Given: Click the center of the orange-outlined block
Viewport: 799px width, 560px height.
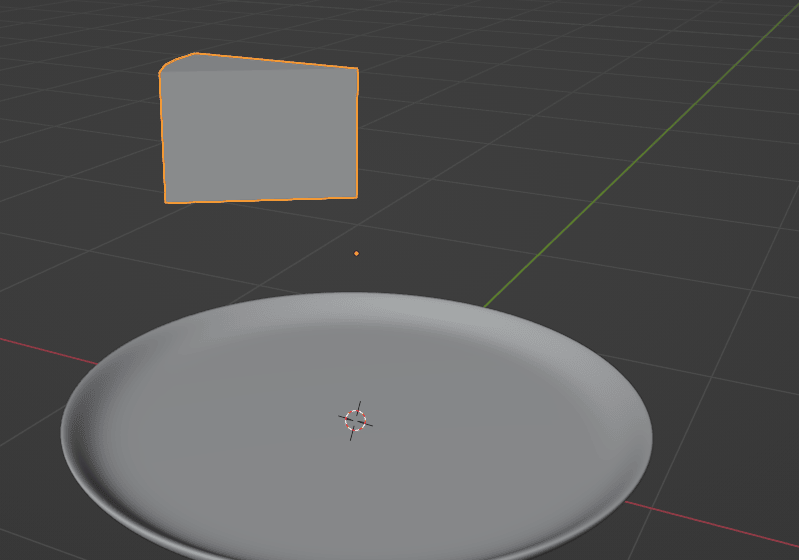Looking at the screenshot, I should tap(260, 133).
